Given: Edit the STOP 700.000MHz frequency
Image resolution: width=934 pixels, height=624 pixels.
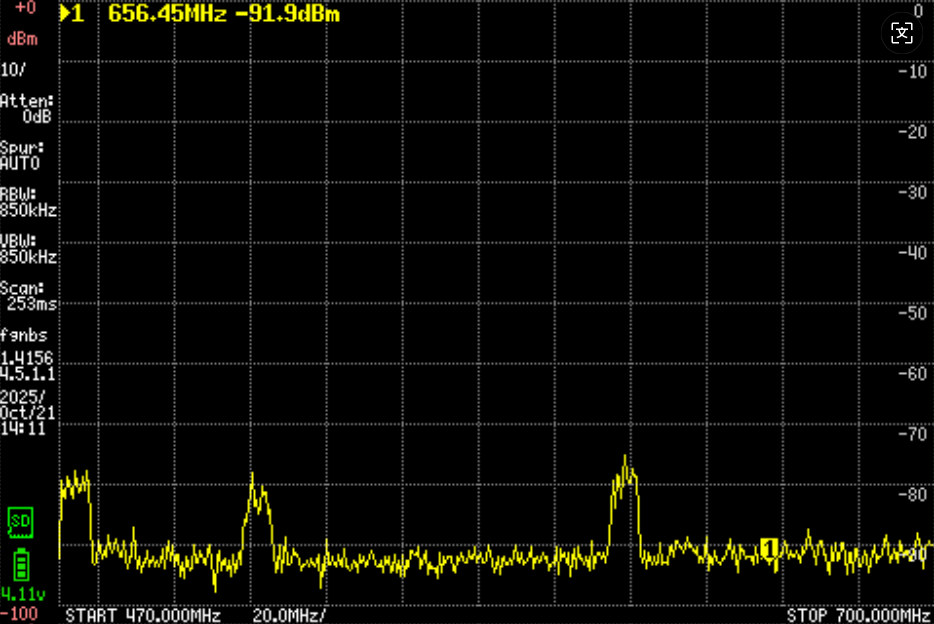Looking at the screenshot, I should [856, 614].
